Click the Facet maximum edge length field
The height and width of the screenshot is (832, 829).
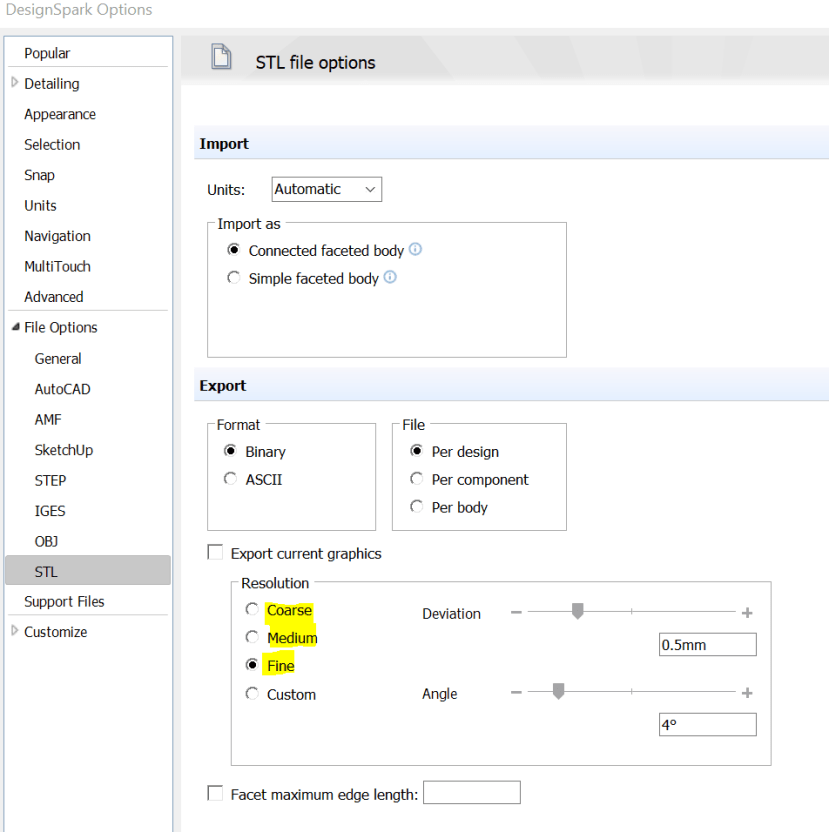tap(472, 792)
